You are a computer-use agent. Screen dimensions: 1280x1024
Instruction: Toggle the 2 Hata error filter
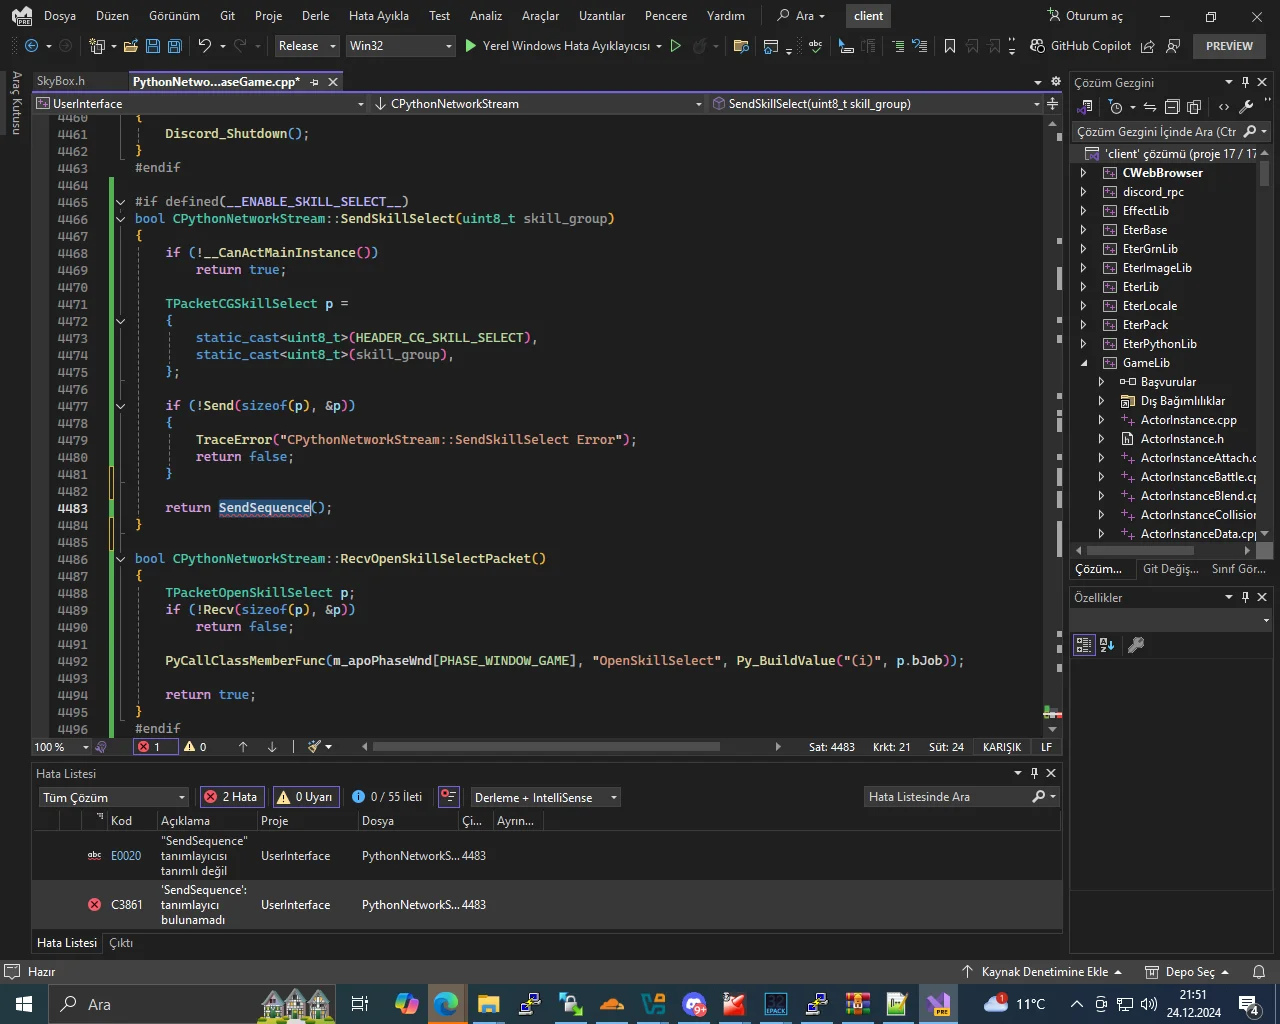pyautogui.click(x=231, y=797)
